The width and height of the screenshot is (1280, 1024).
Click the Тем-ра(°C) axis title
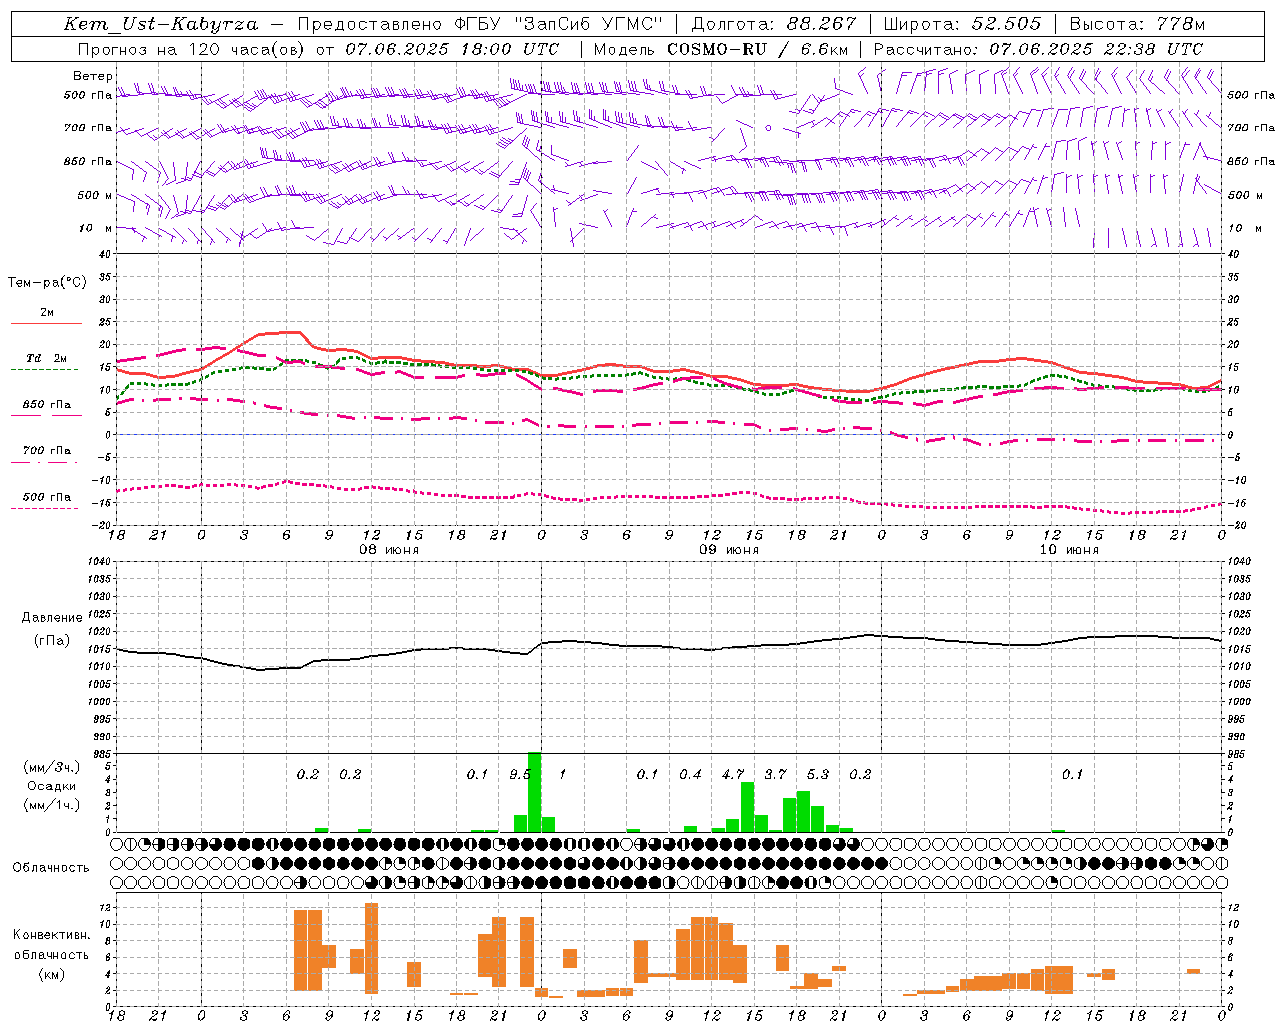(47, 283)
